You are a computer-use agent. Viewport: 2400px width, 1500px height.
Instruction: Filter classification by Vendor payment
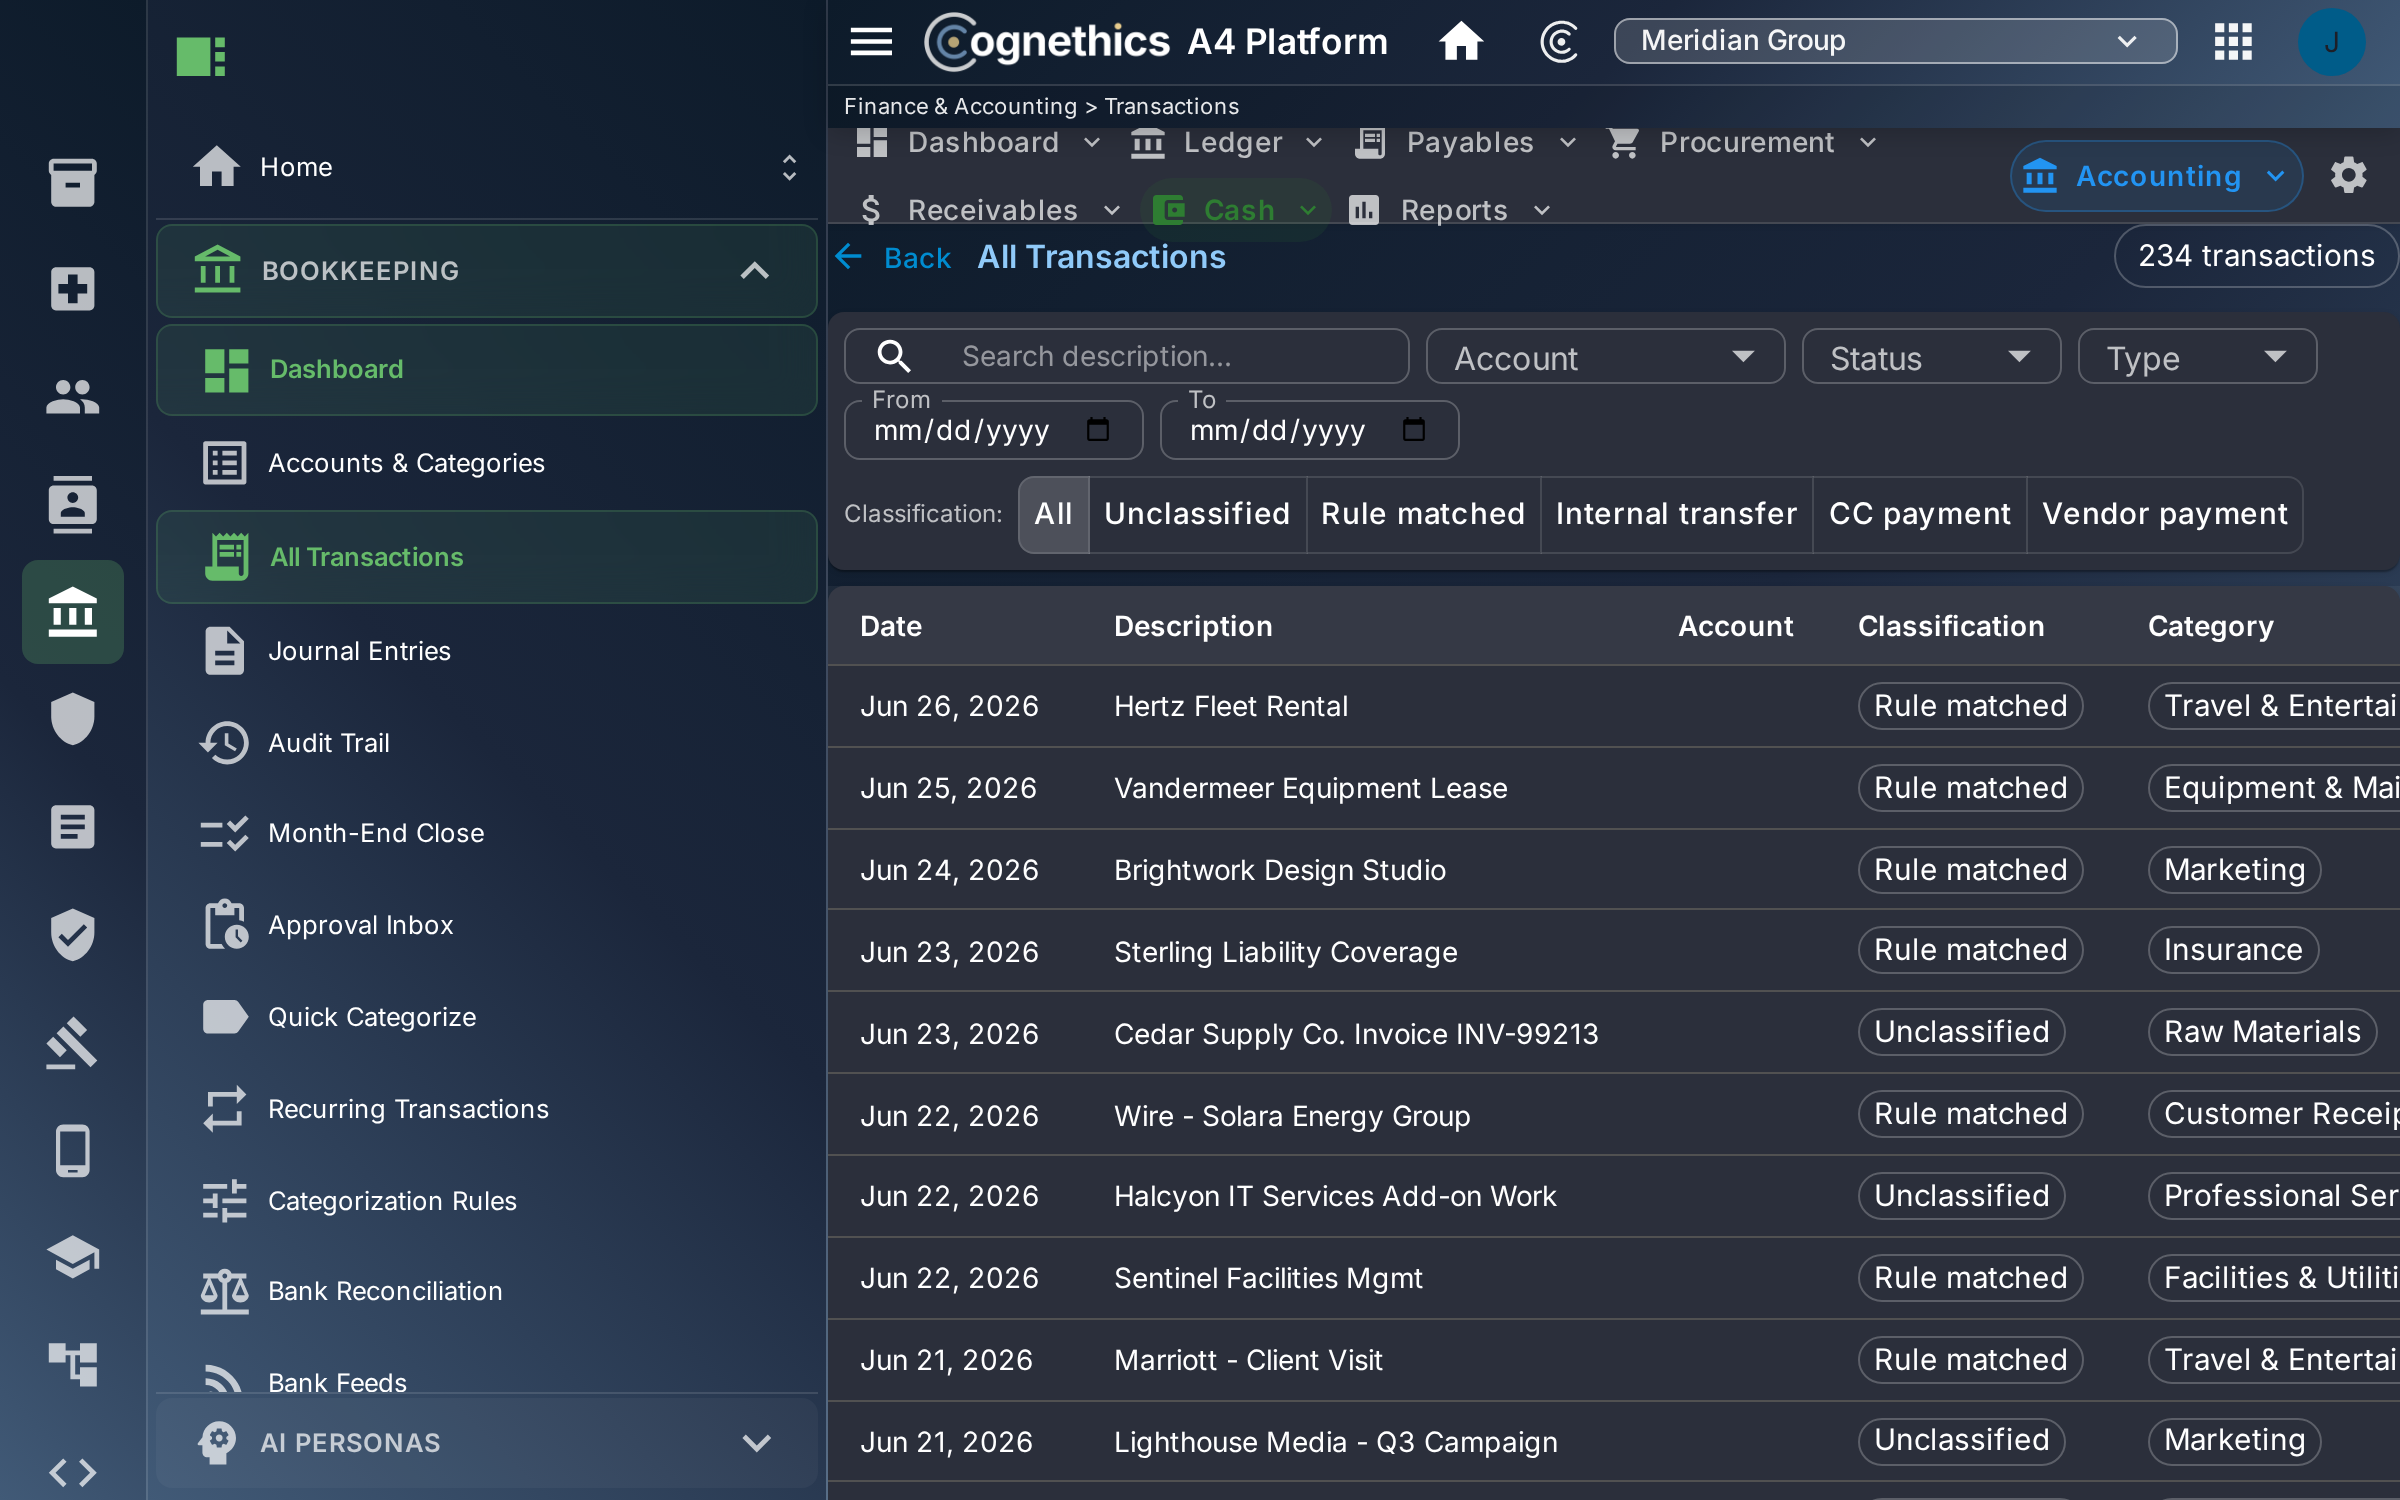pyautogui.click(x=2165, y=514)
